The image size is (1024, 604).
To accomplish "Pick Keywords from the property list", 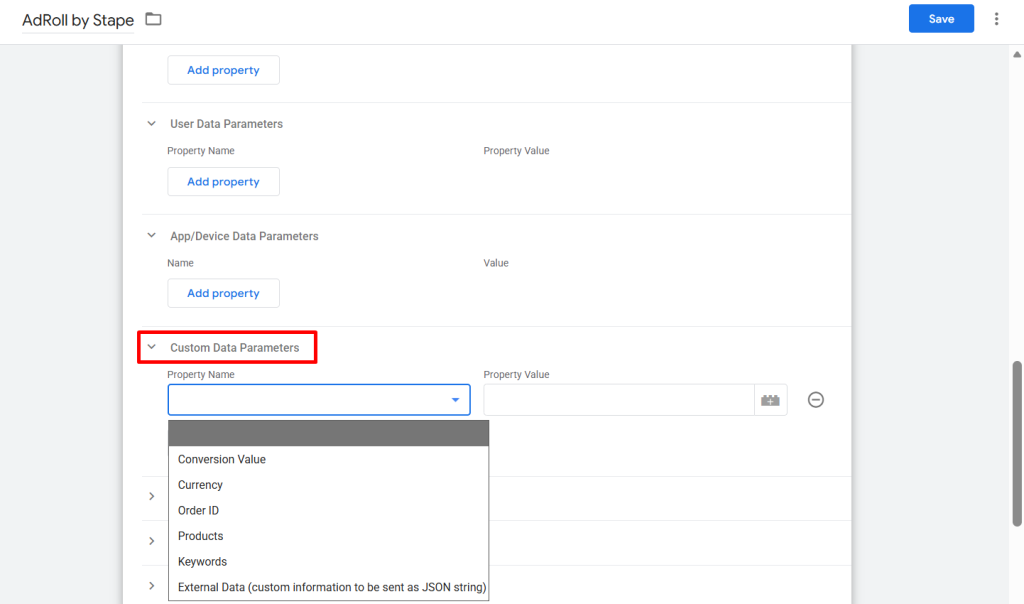I will point(202,562).
